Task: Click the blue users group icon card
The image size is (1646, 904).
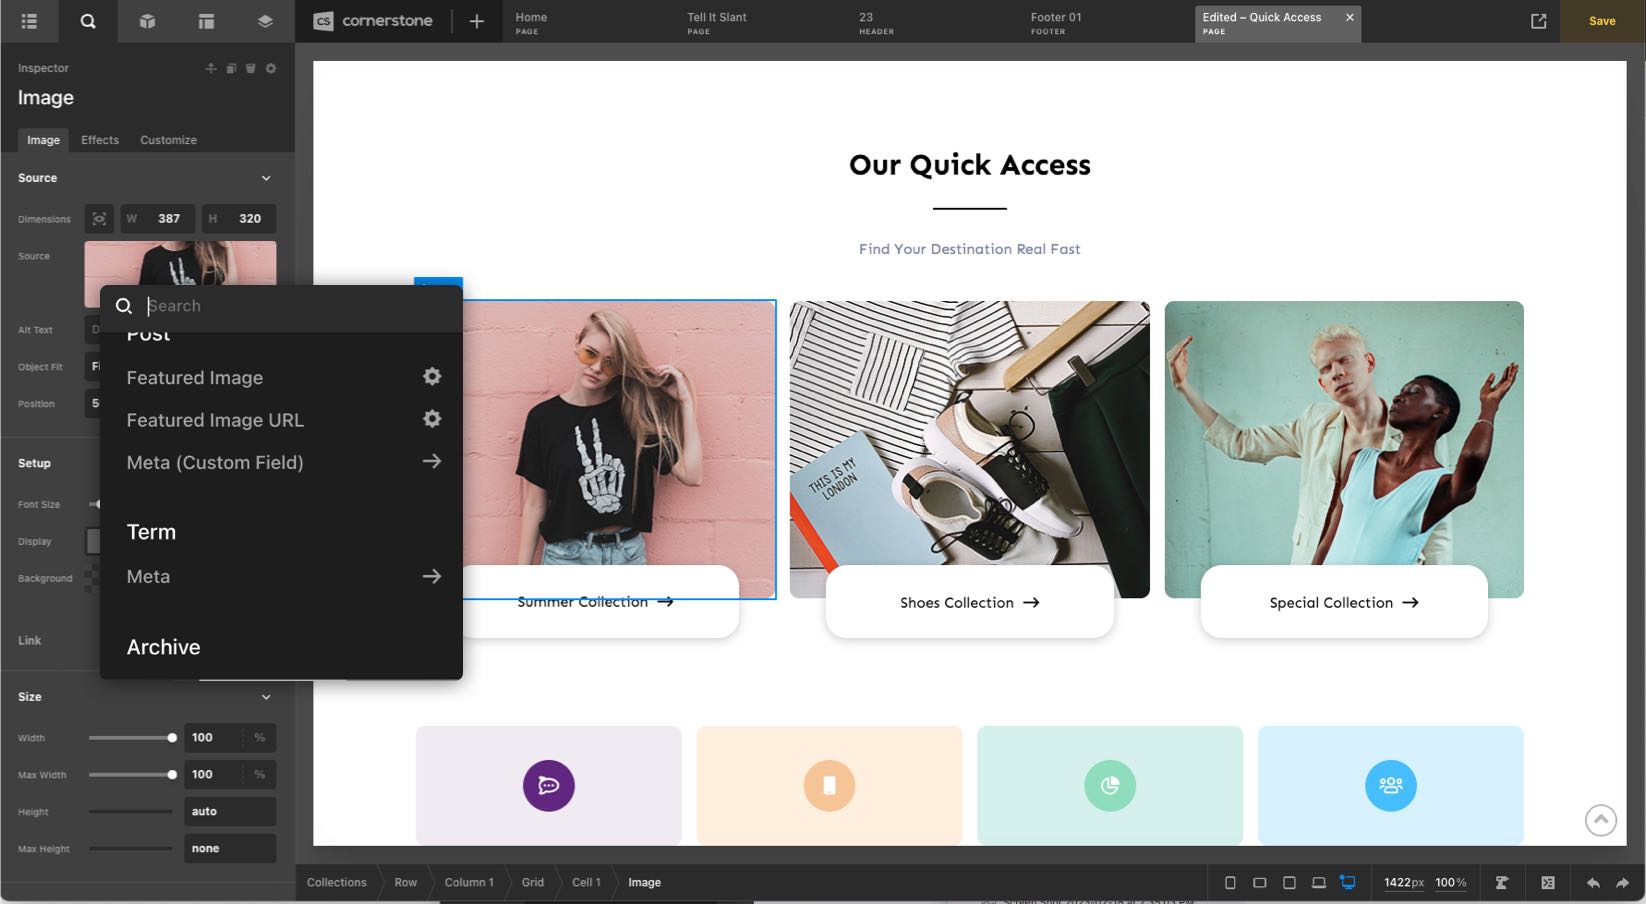Action: [x=1391, y=785]
